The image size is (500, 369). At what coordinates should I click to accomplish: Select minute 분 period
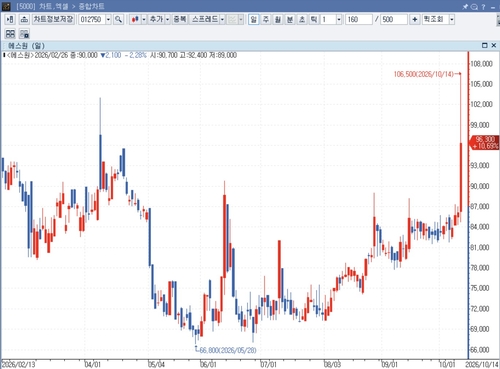pos(290,19)
